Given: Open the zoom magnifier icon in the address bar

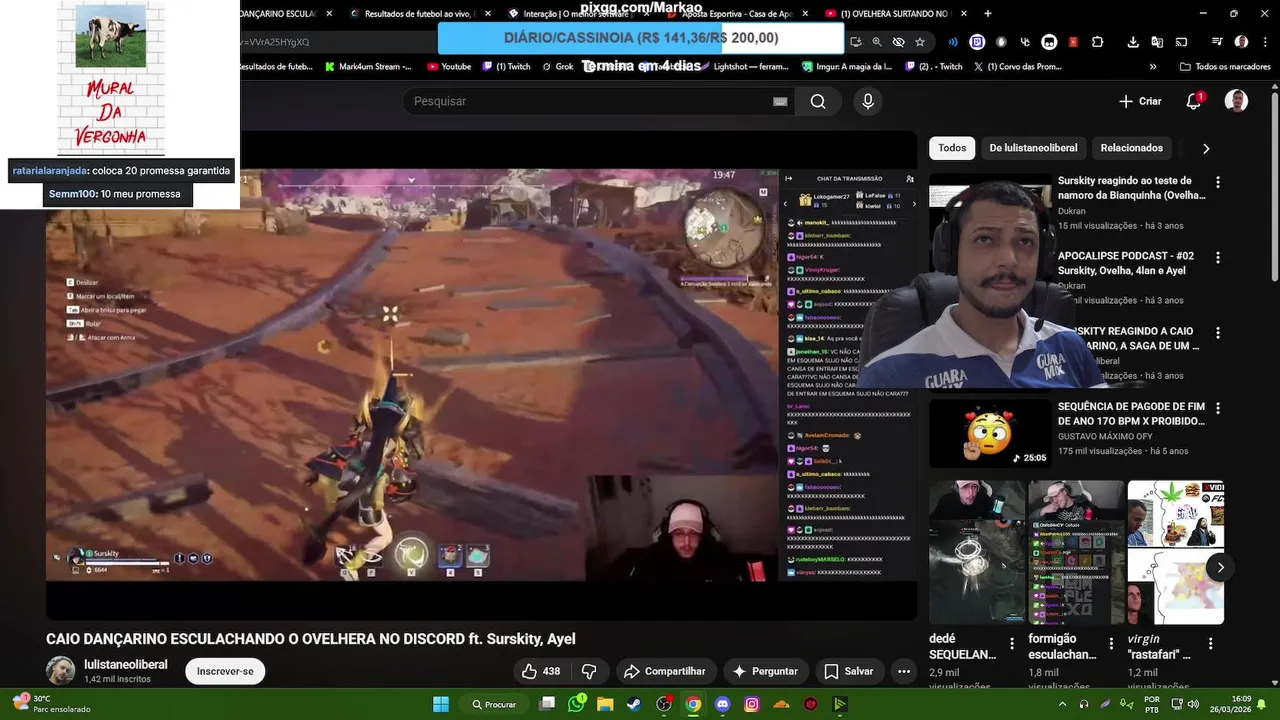Looking at the screenshot, I should point(876,42).
